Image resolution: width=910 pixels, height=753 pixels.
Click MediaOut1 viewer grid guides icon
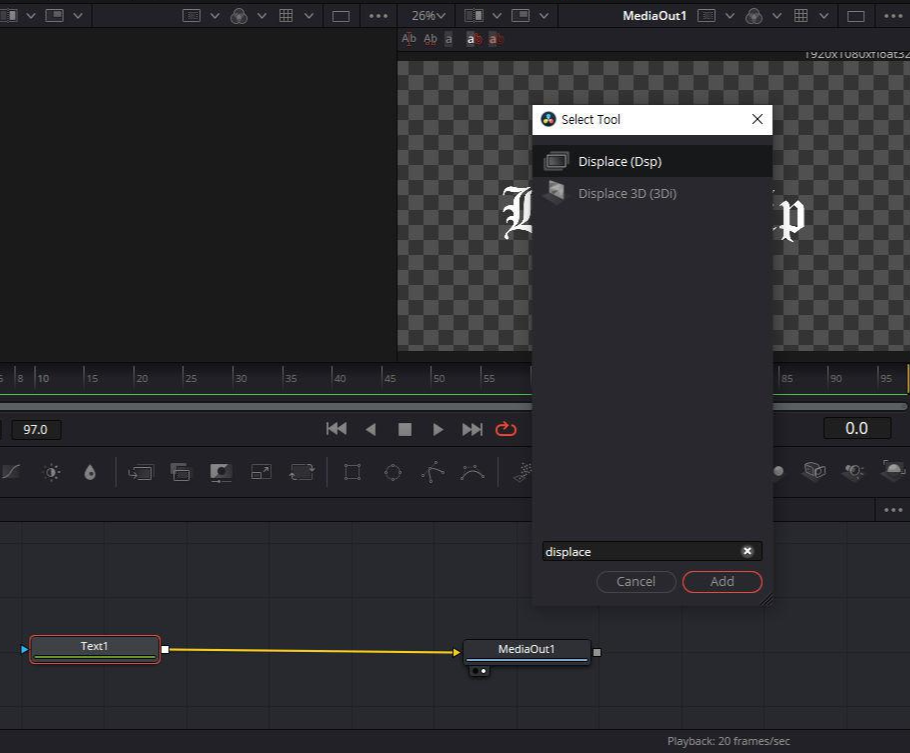801,16
